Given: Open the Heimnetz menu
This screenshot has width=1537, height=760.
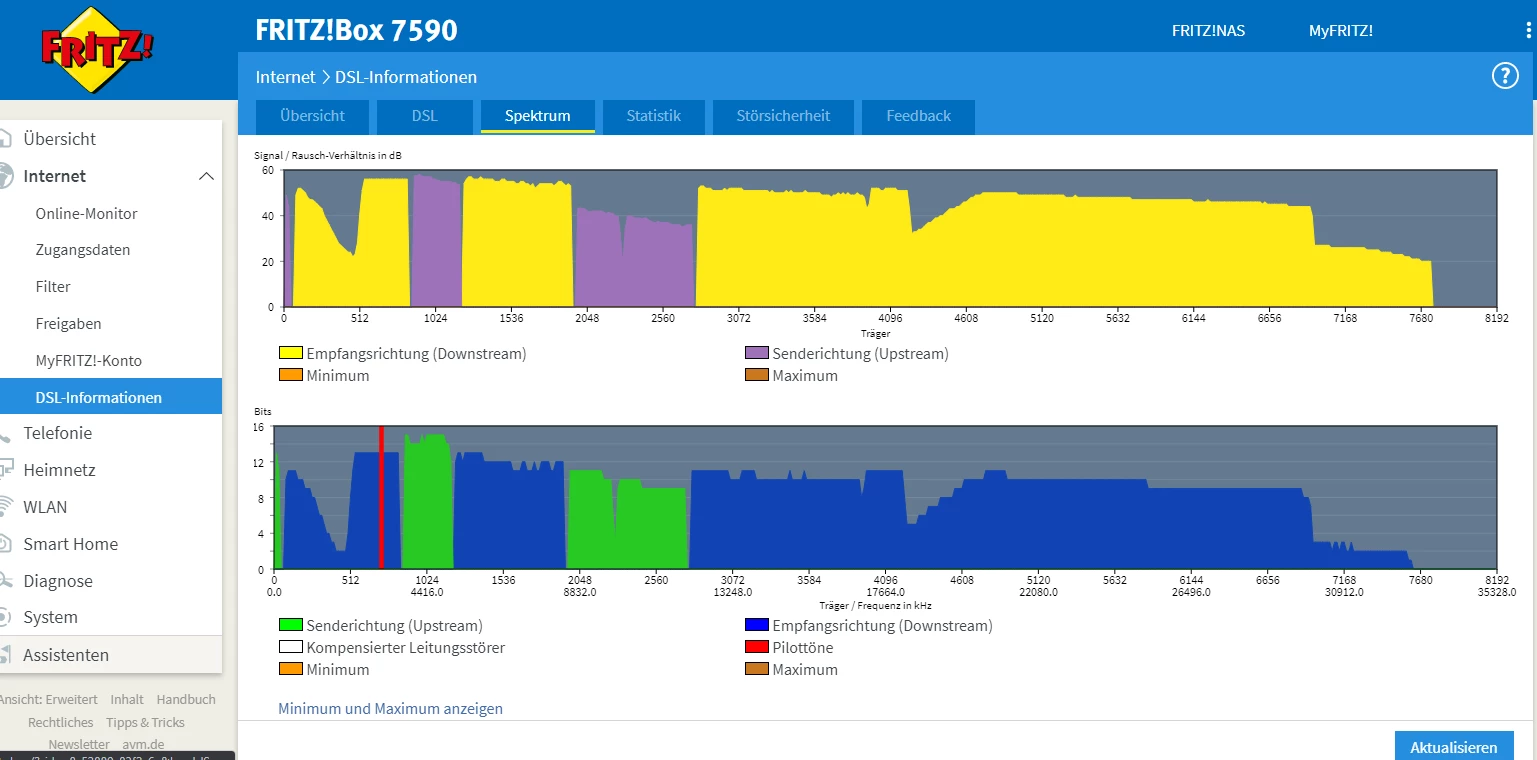Looking at the screenshot, I should coord(60,470).
